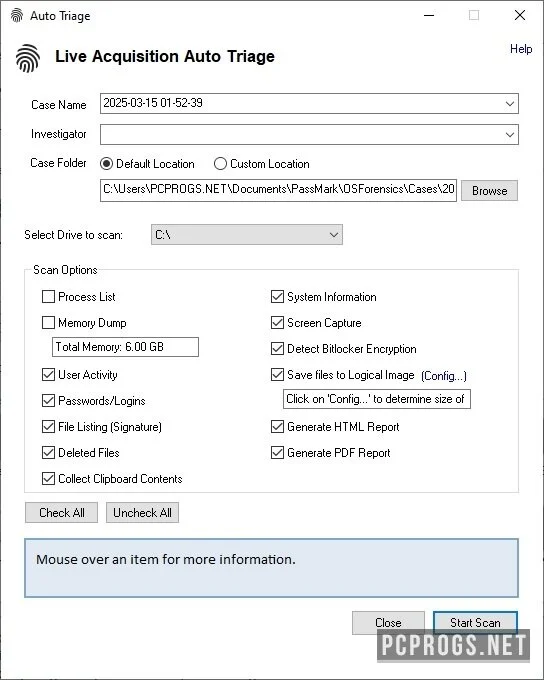544x680 pixels.
Task: Select Custom Location radio button
Action: click(220, 164)
